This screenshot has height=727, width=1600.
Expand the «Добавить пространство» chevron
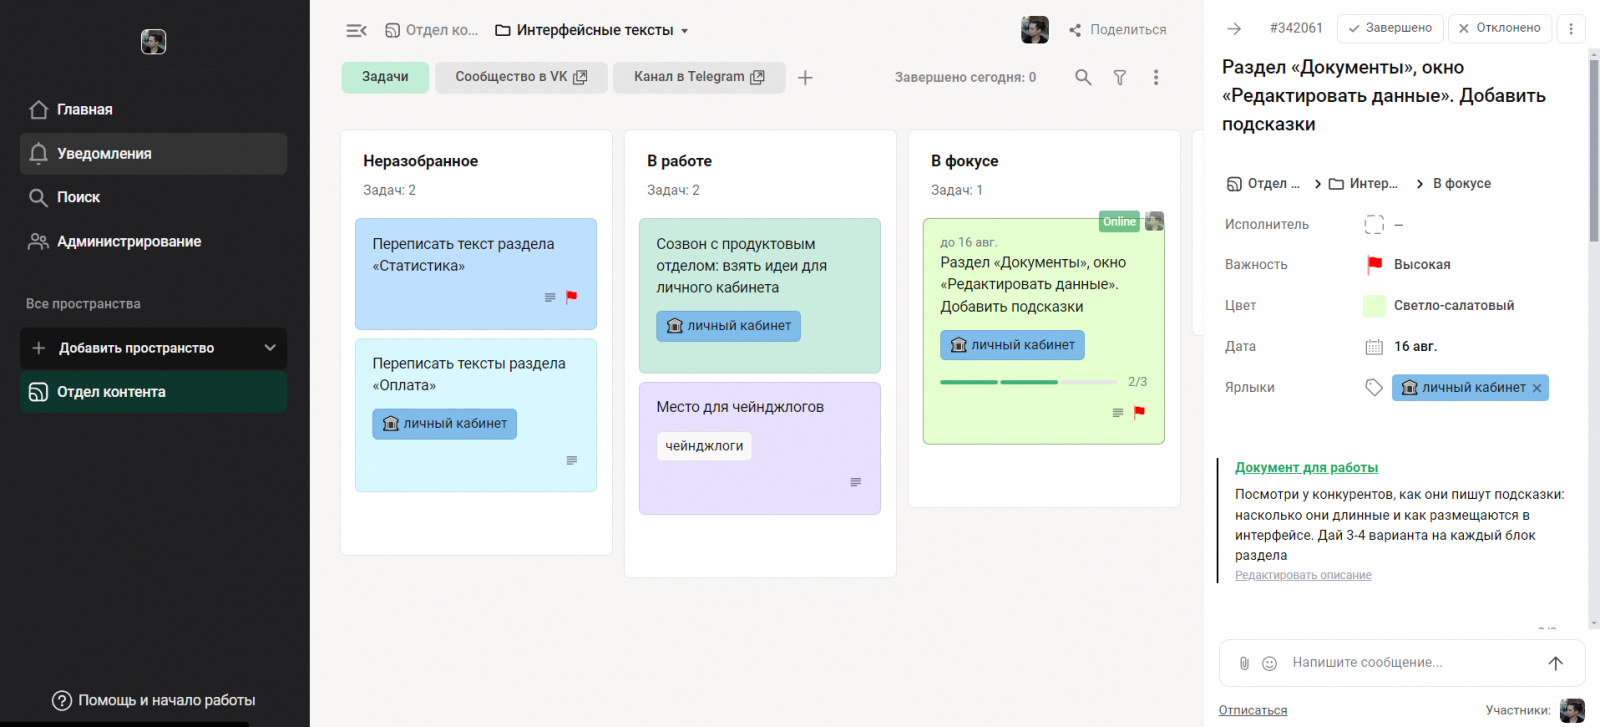click(270, 348)
